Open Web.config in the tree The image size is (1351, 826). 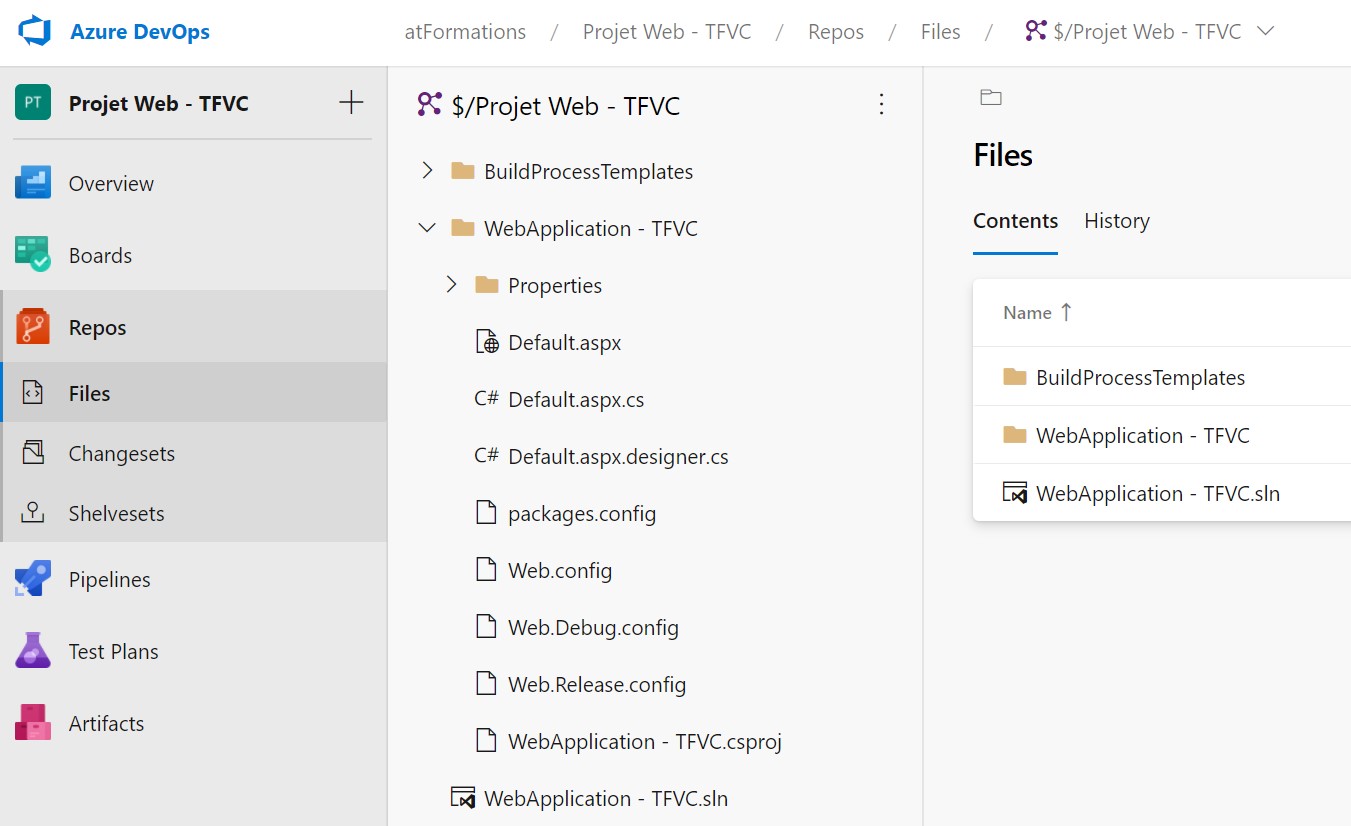coord(560,571)
